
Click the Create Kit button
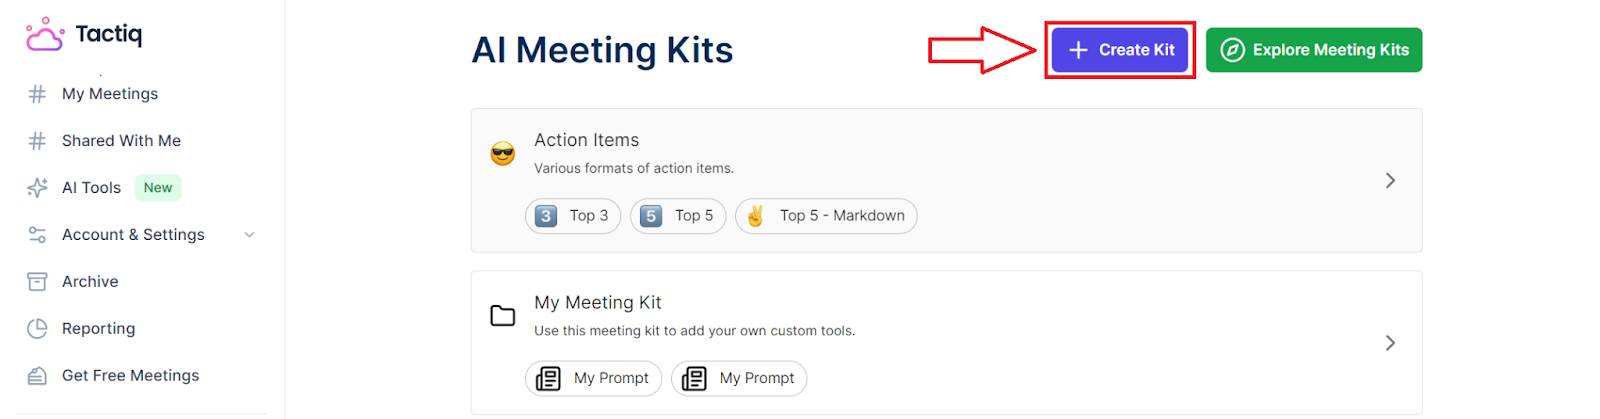pos(1120,50)
